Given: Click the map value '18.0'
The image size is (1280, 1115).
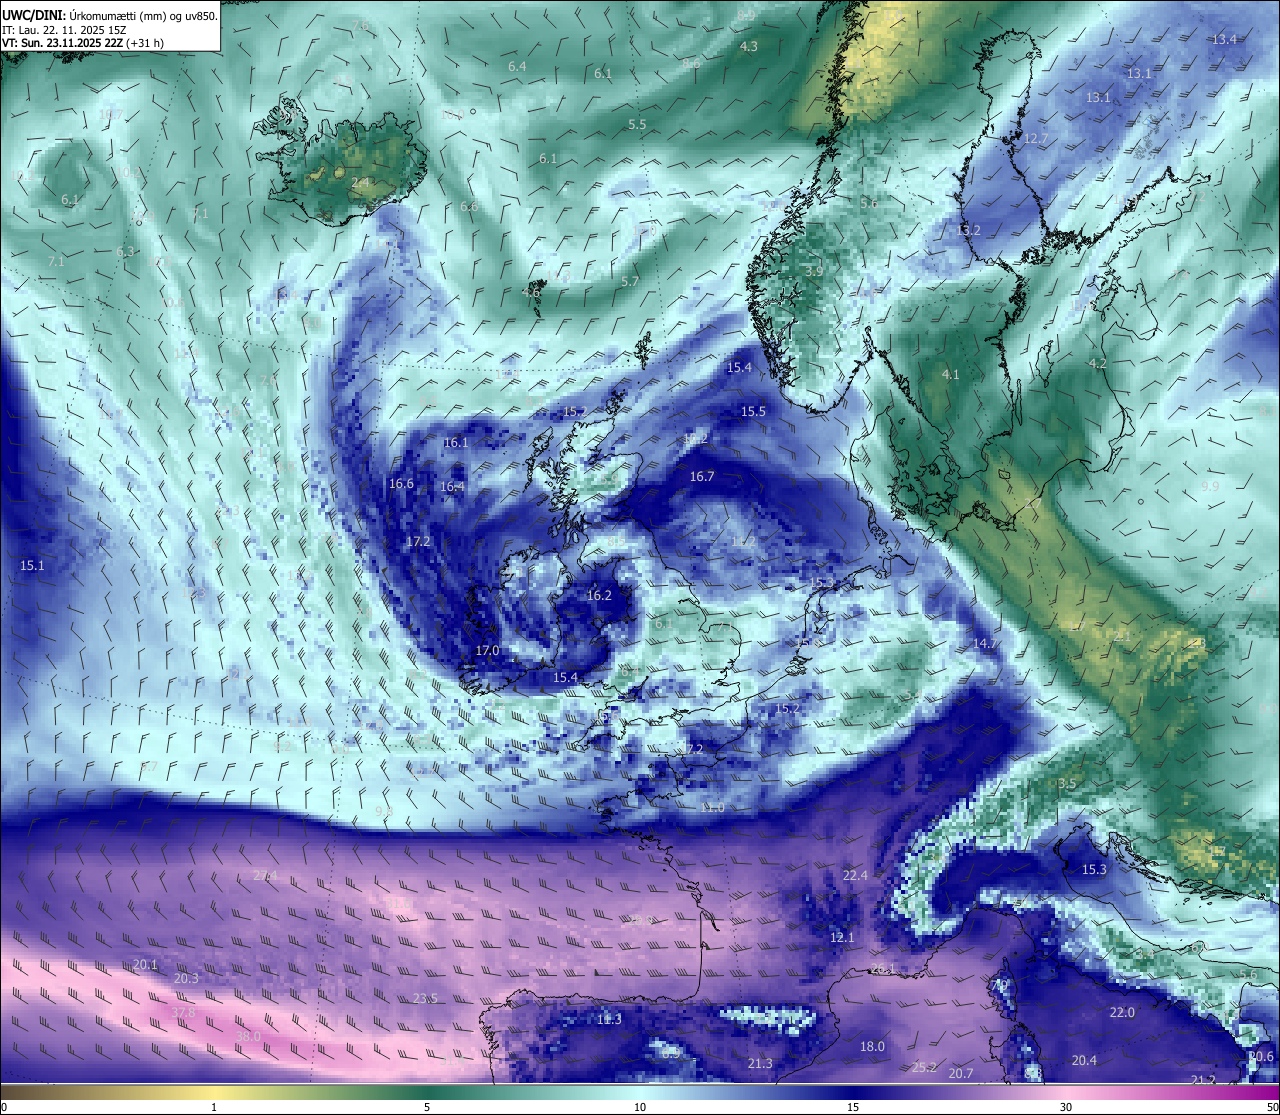Looking at the screenshot, I should coord(872,1046).
